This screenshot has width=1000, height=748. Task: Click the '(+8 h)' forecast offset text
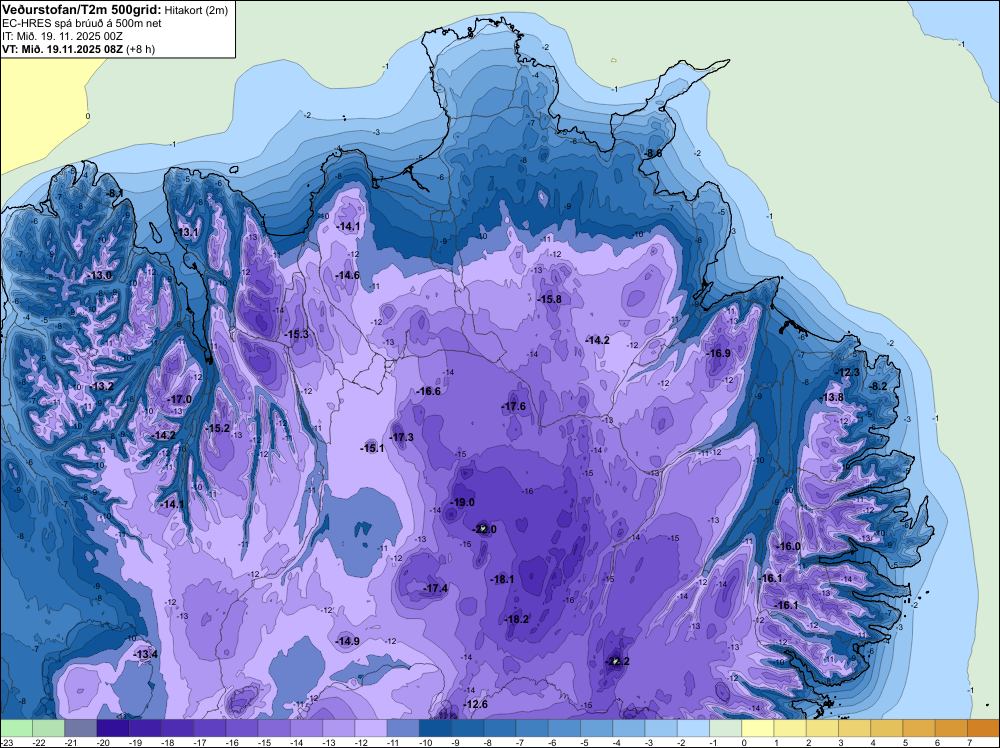click(x=140, y=49)
